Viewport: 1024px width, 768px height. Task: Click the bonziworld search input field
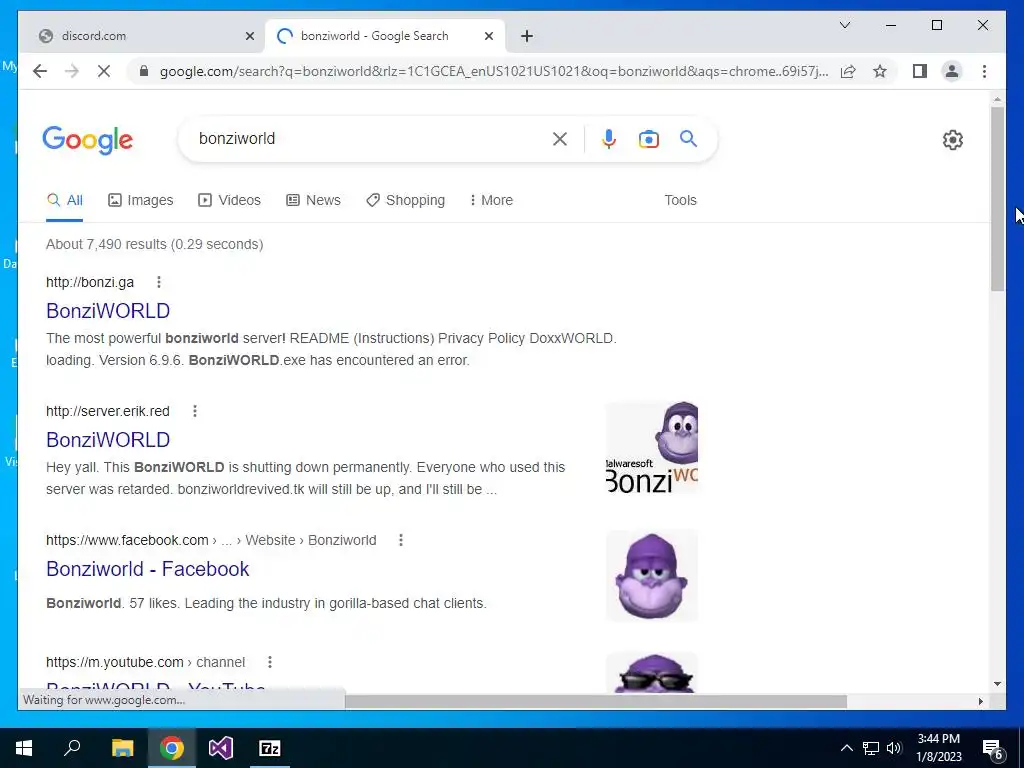click(372, 138)
